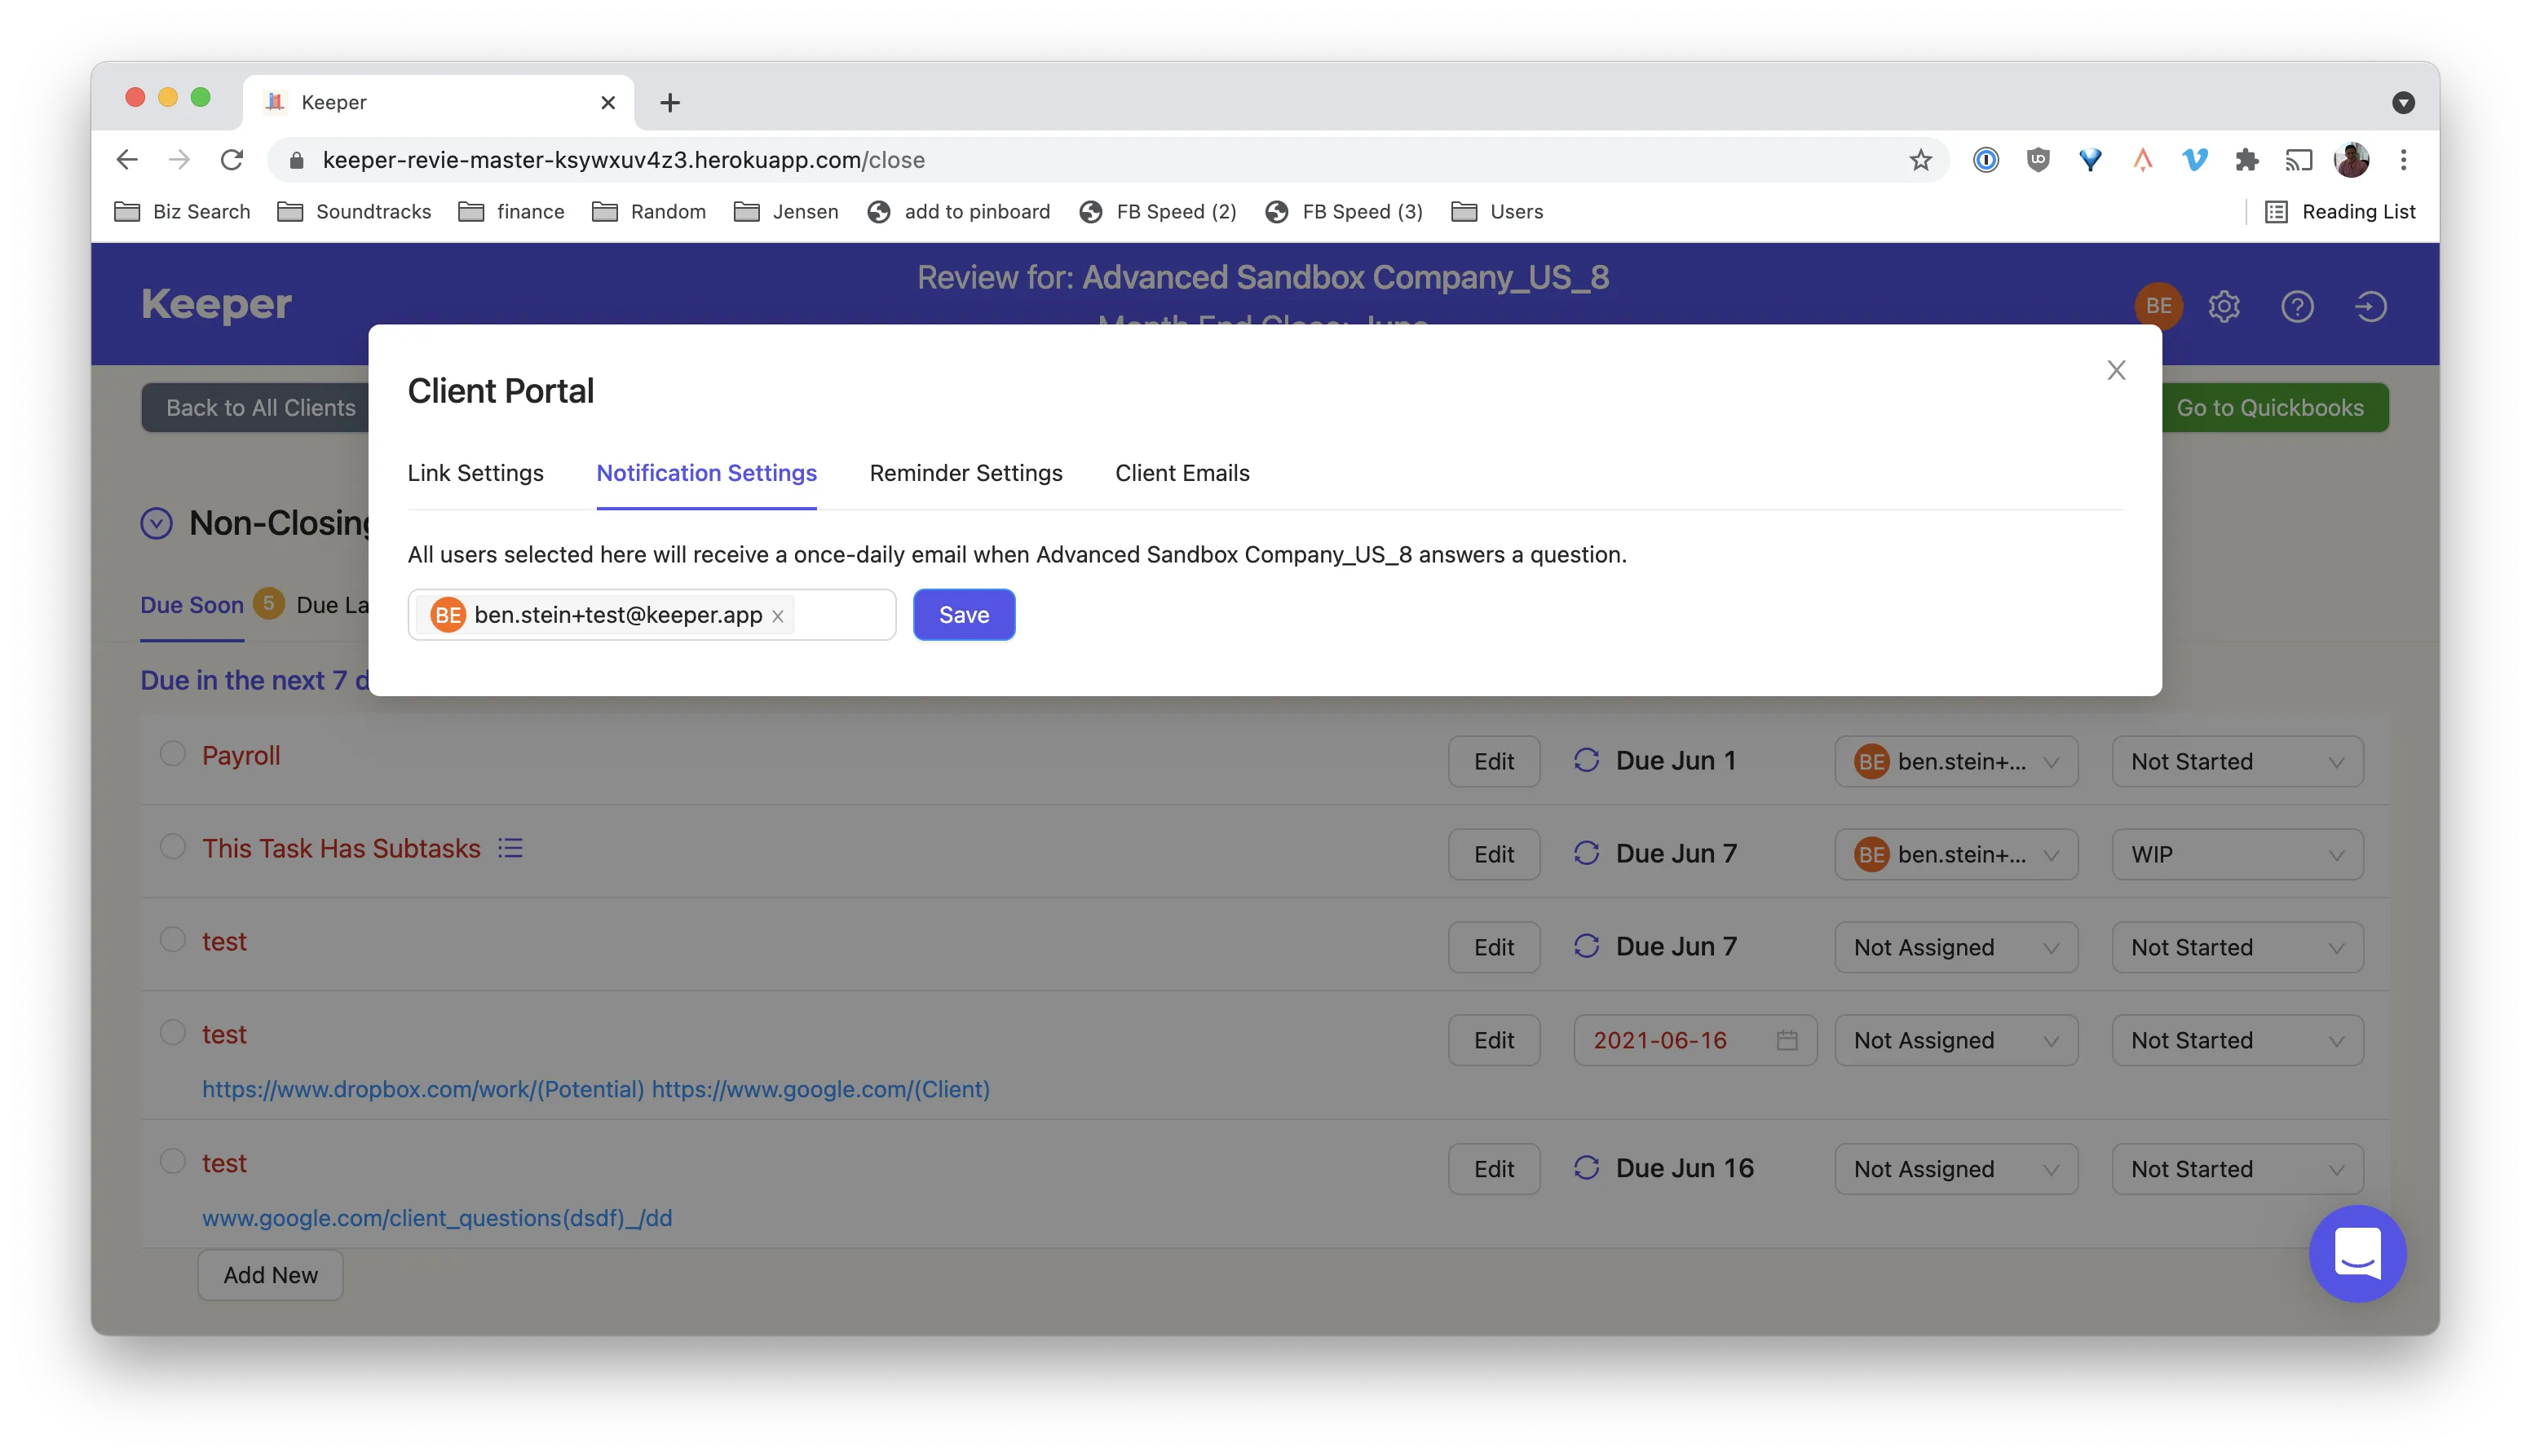
Task: Open Payroll assignee dropdown
Action: tap(1955, 761)
